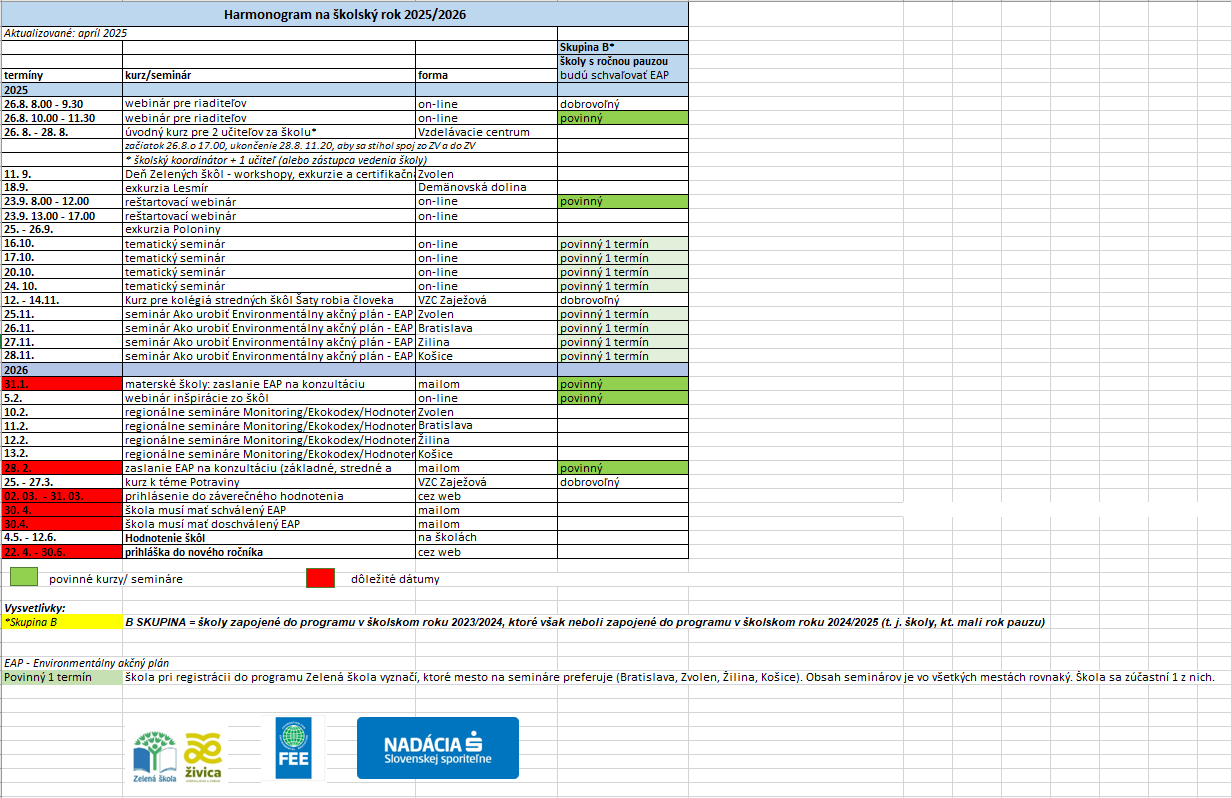
Task: Click the Živica logo image
Action: pyautogui.click(x=204, y=756)
